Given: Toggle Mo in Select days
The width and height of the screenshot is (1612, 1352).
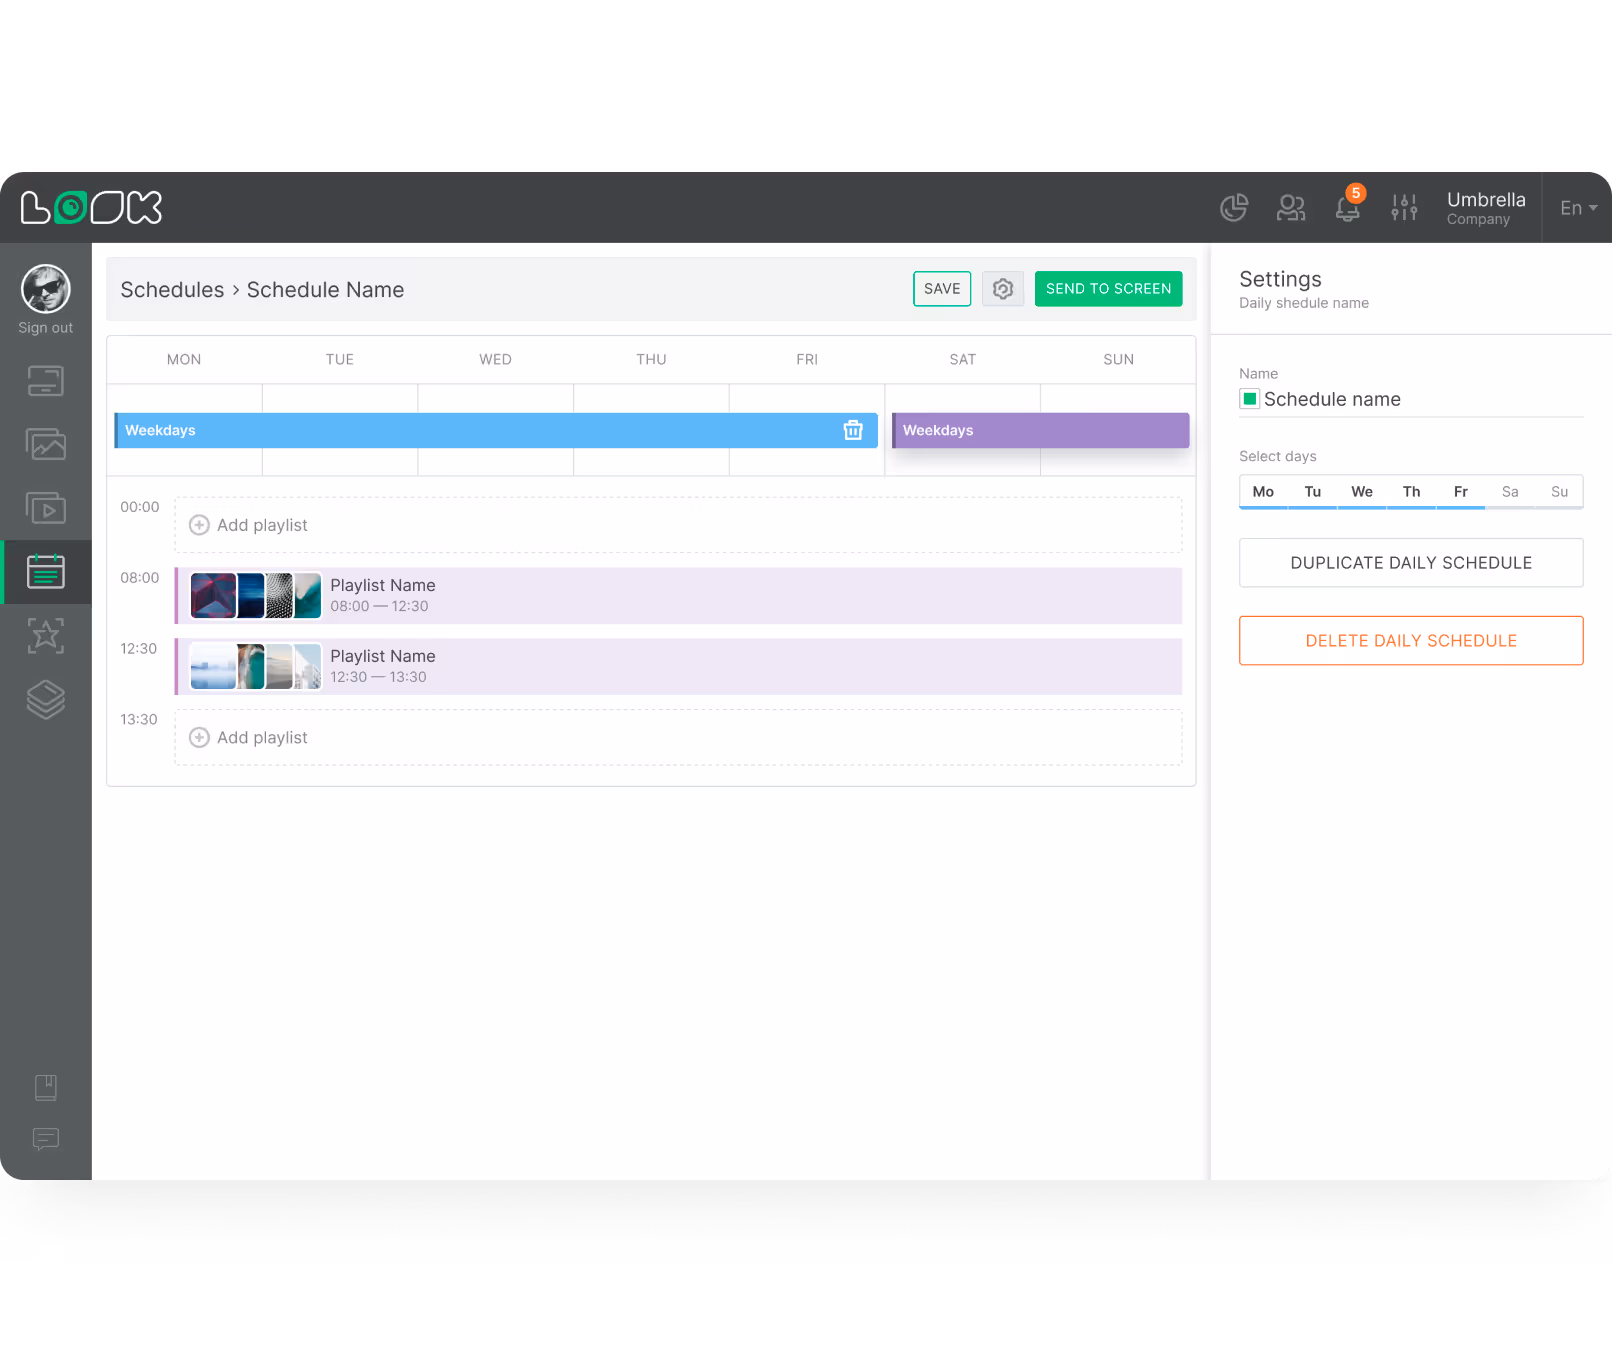Looking at the screenshot, I should pos(1263,491).
